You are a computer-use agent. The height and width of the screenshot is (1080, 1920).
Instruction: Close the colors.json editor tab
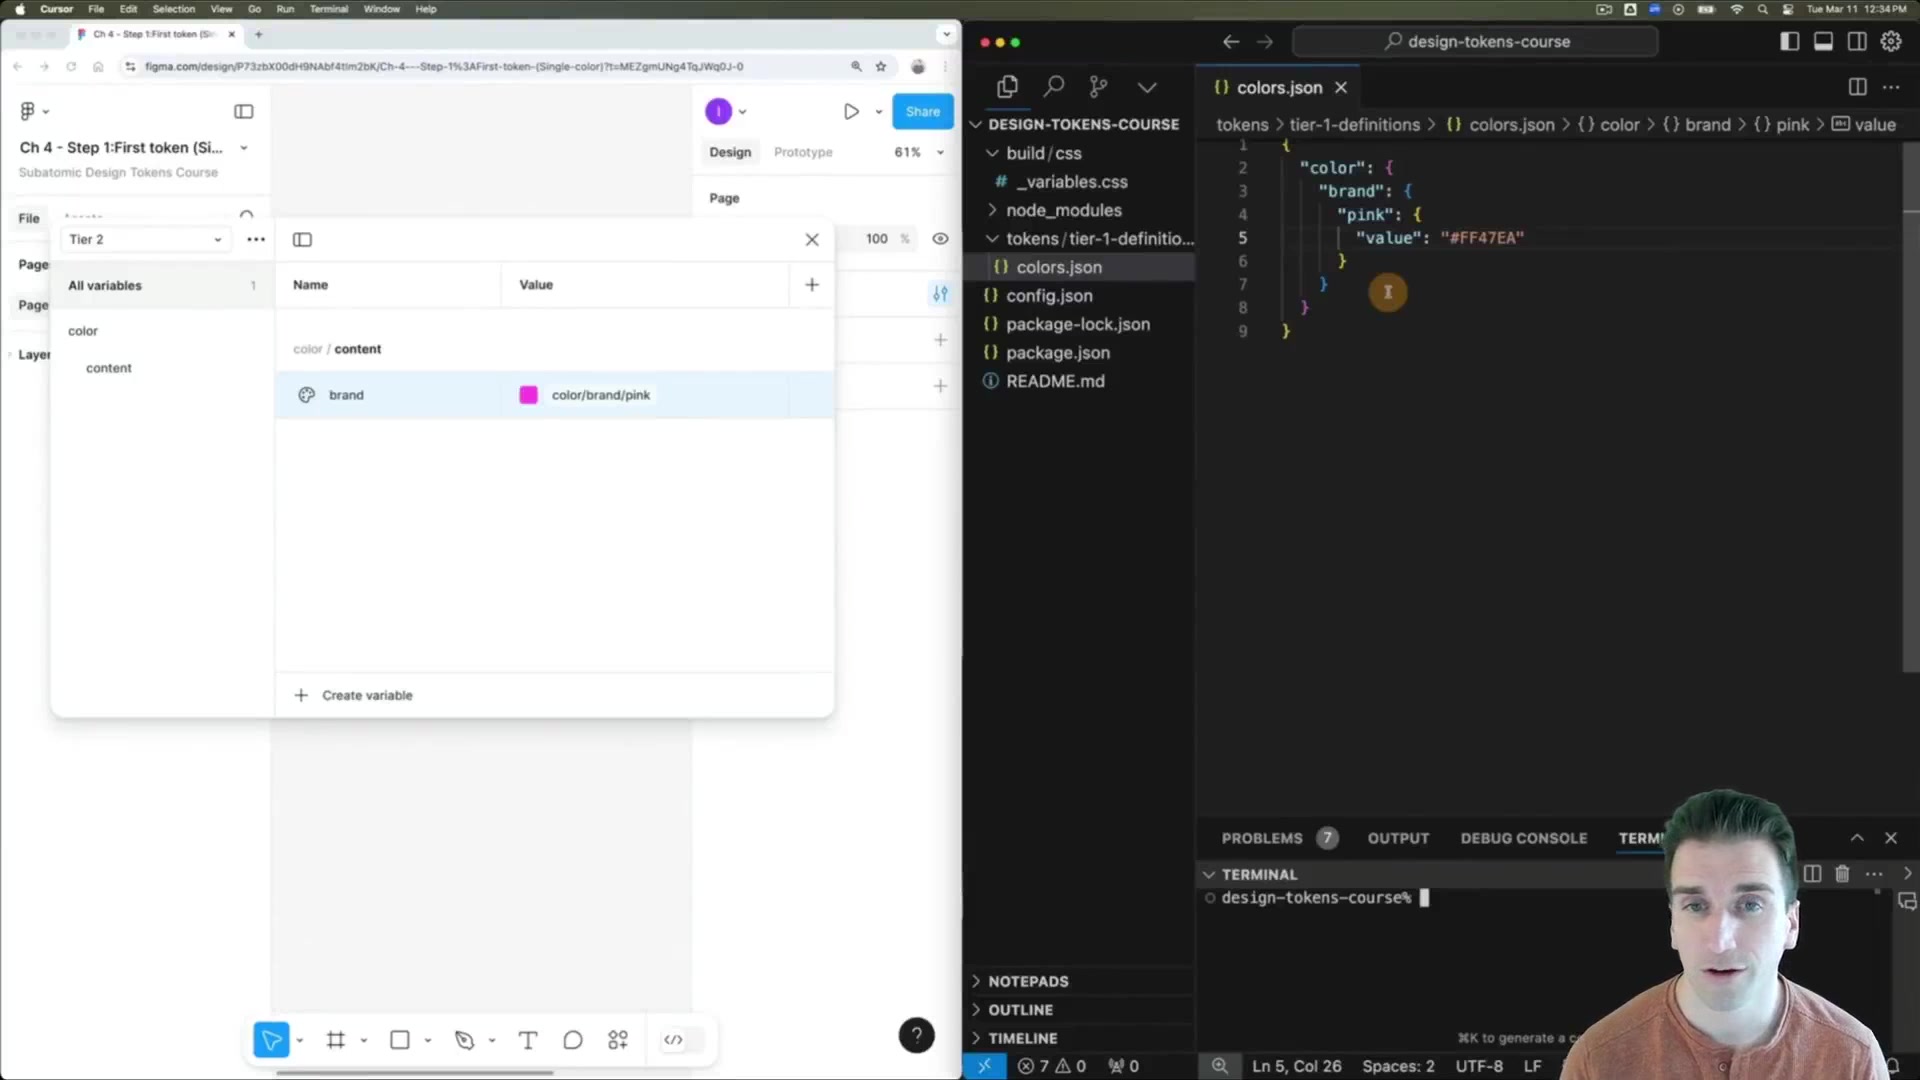click(x=1341, y=88)
